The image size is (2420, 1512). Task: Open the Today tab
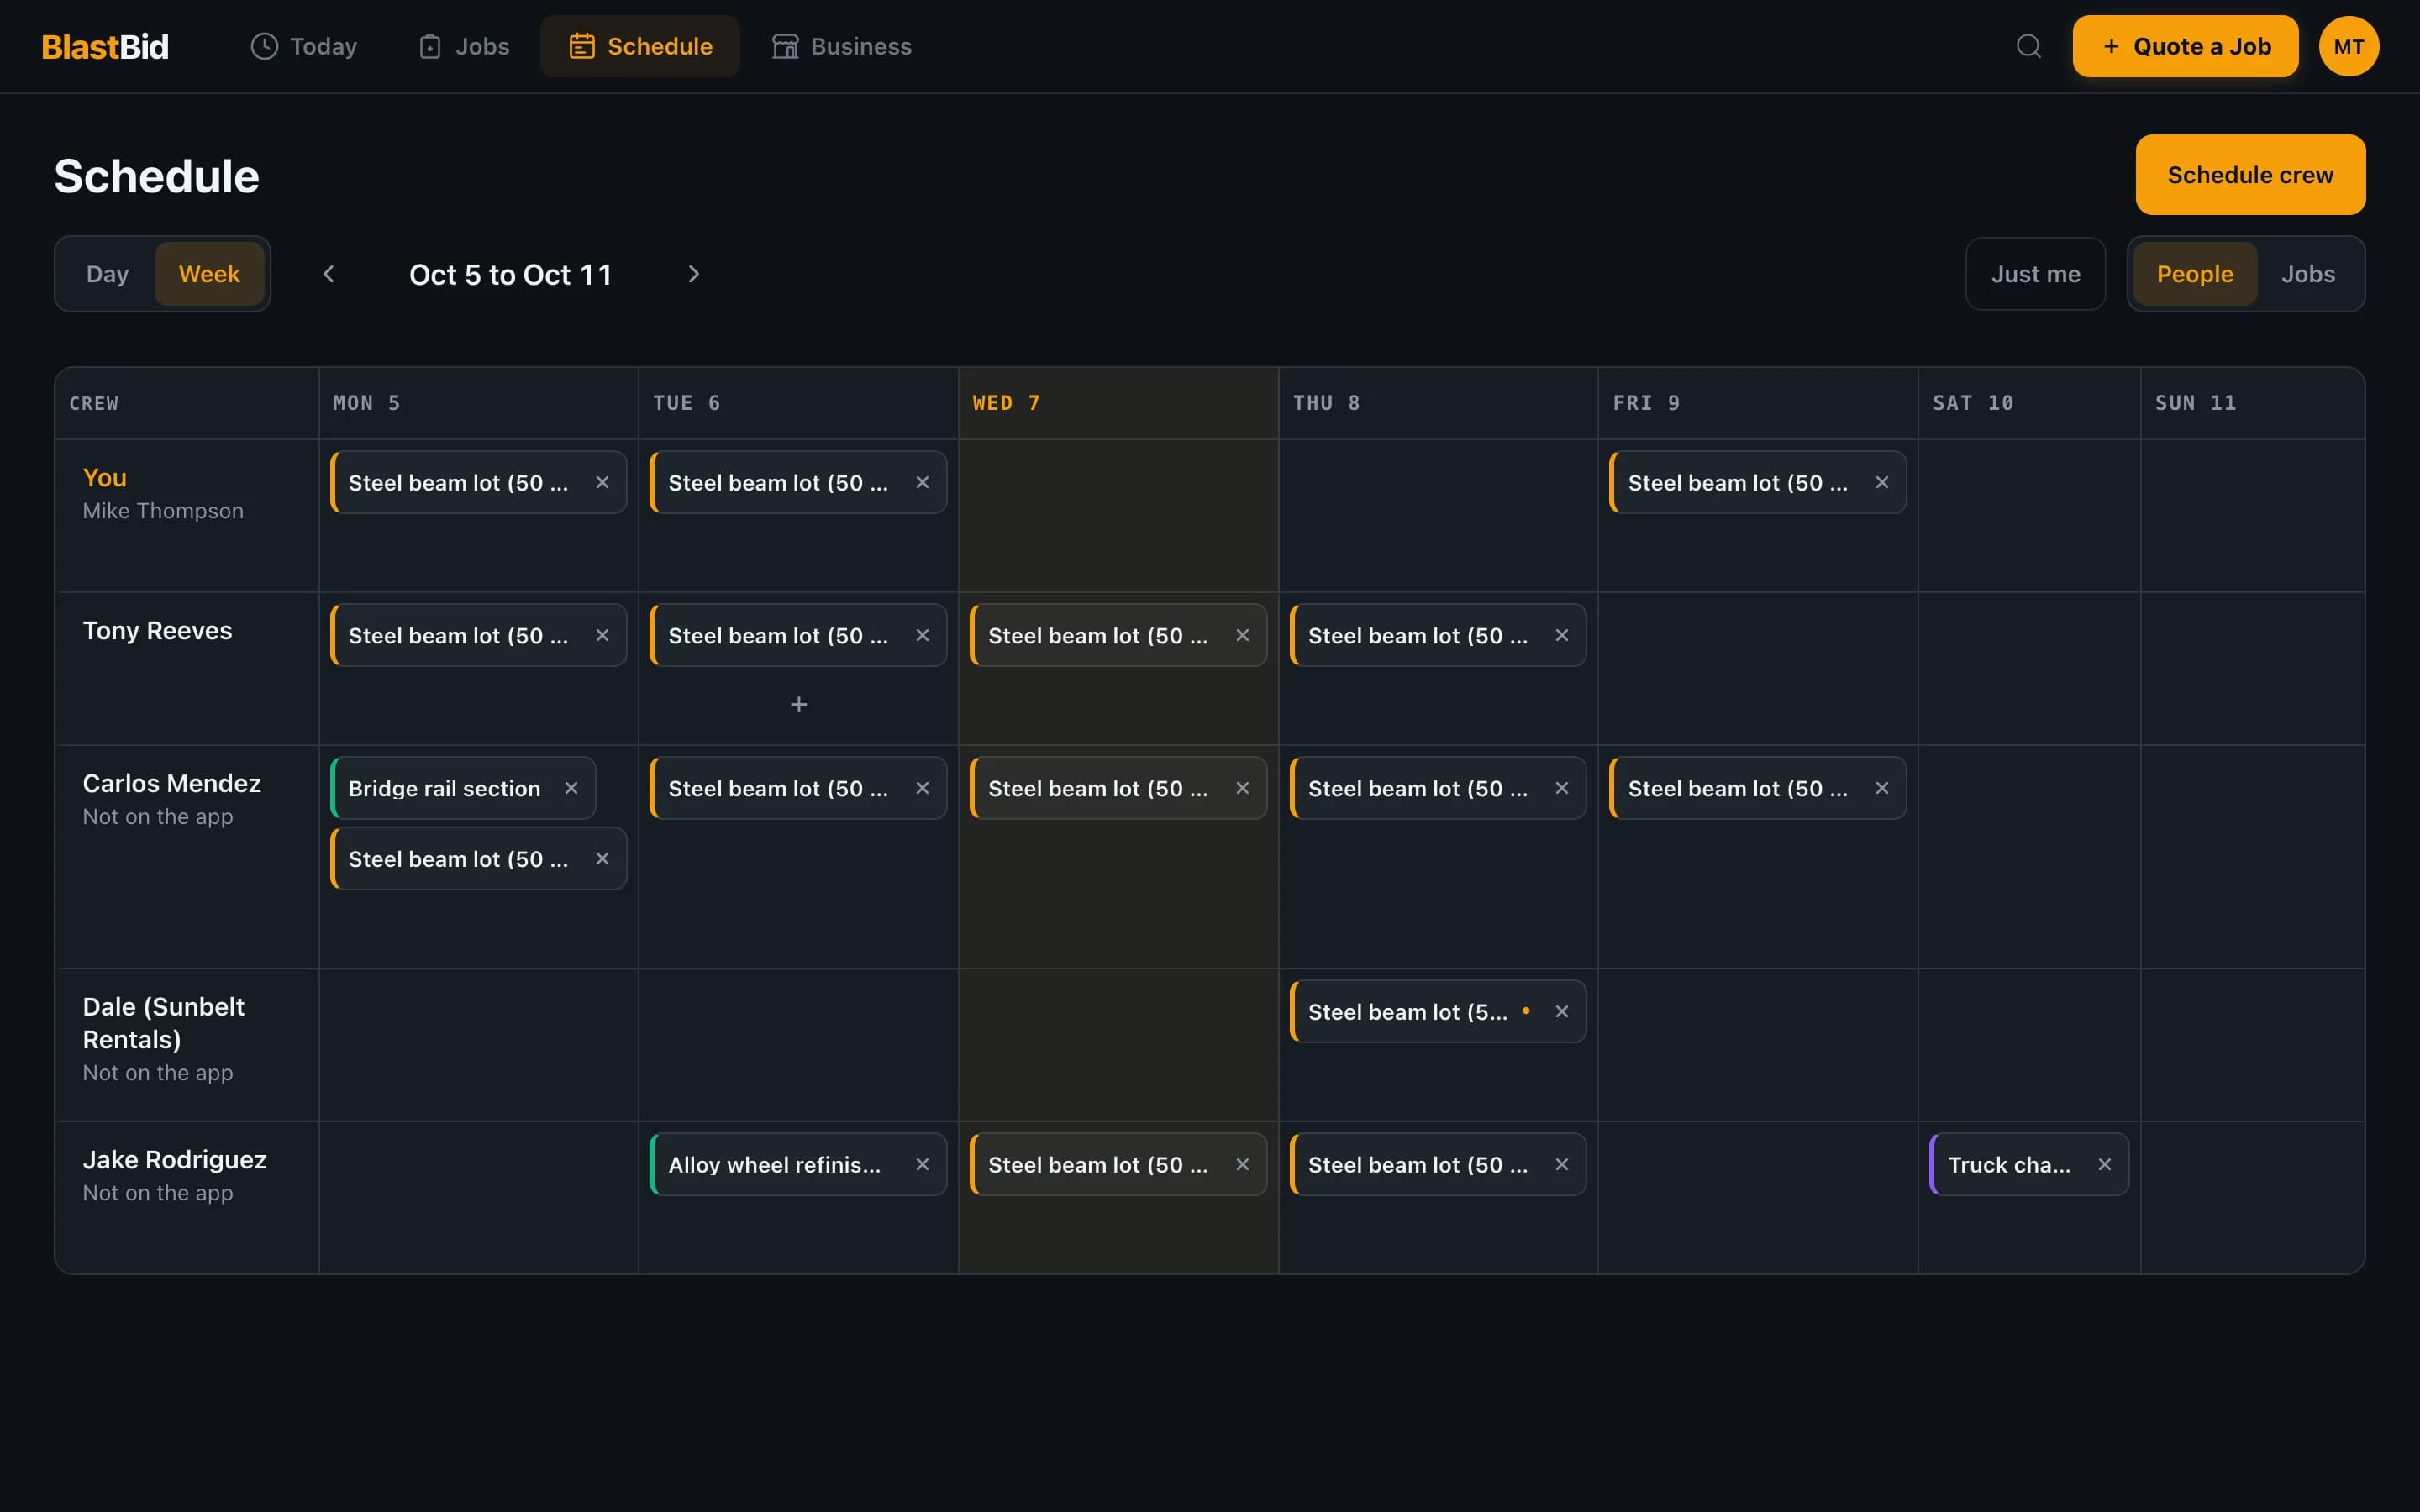tap(303, 46)
